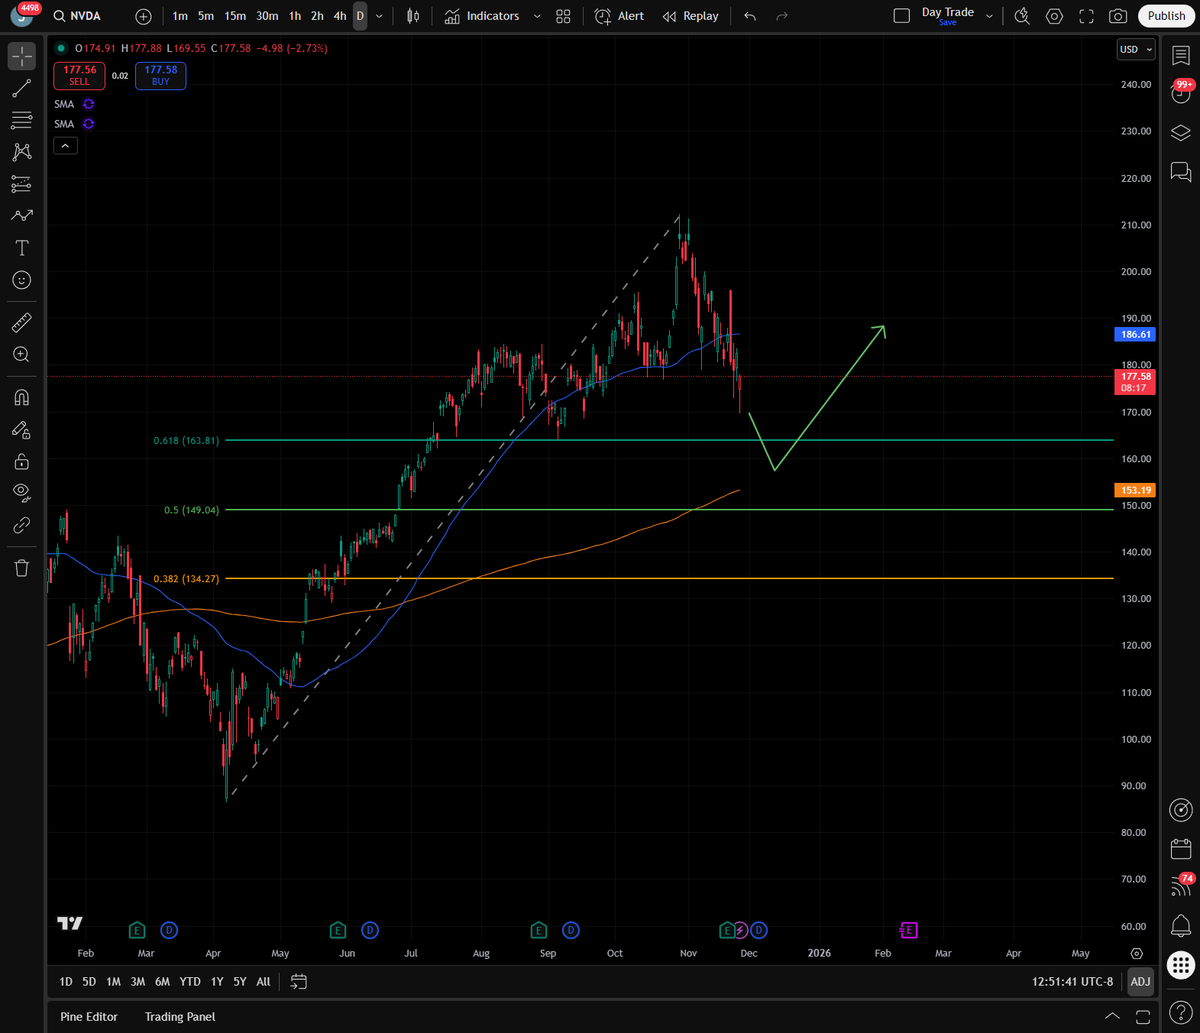
Task: Open the emoji sticker tool
Action: [21, 280]
